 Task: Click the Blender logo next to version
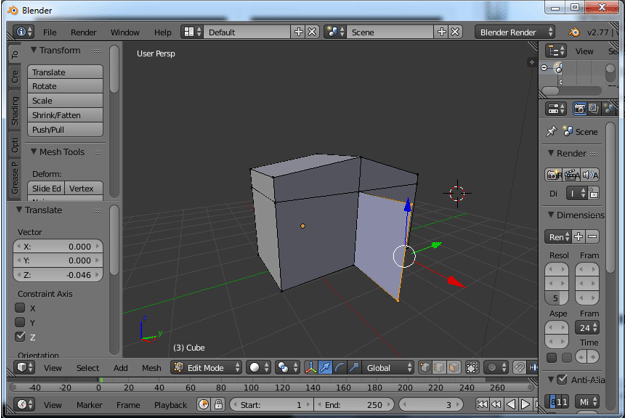(574, 32)
